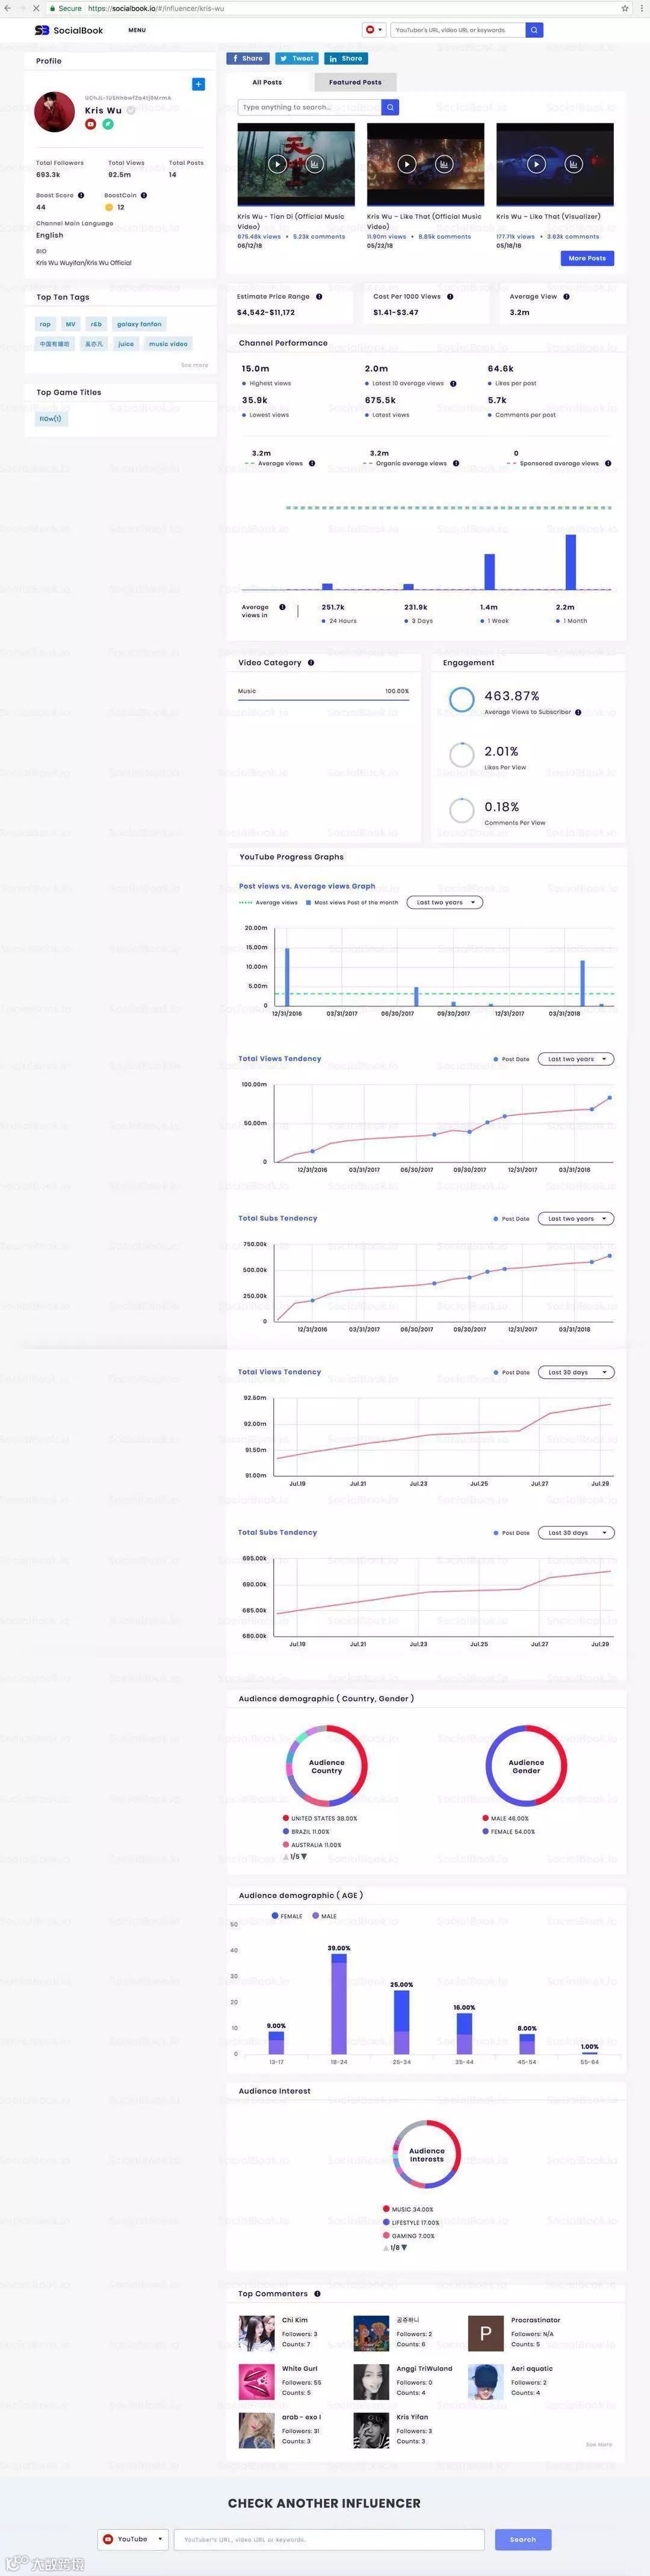Click the 463.87% engagement ring
650x2576 pixels.
coord(461,699)
